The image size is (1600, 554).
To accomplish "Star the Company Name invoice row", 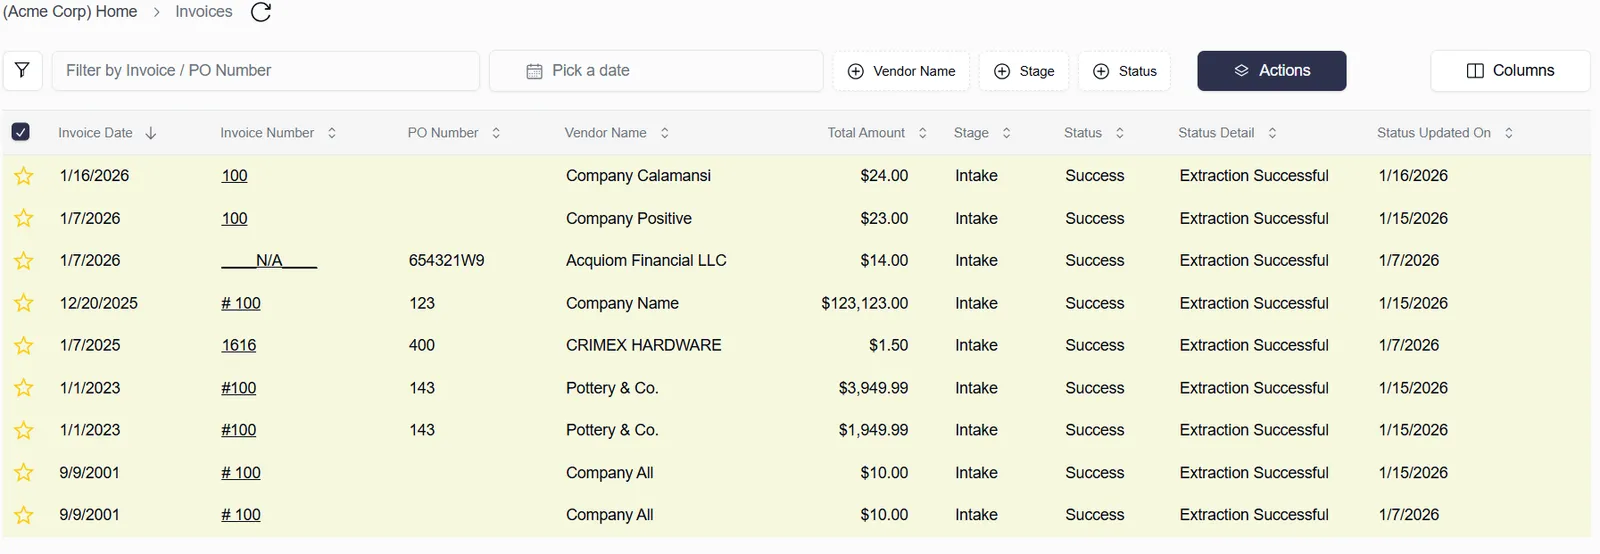I will click(x=24, y=303).
